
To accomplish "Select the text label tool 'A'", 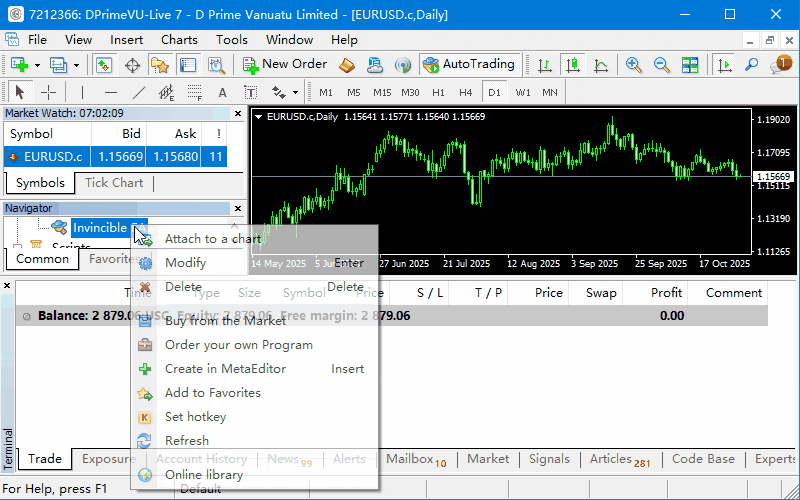I will [222, 93].
